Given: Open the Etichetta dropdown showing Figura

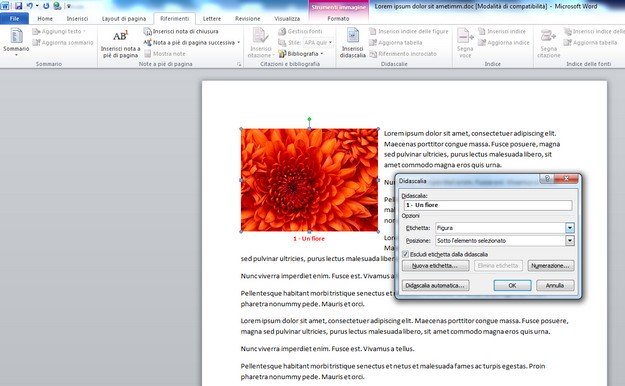Looking at the screenshot, I should pos(570,228).
